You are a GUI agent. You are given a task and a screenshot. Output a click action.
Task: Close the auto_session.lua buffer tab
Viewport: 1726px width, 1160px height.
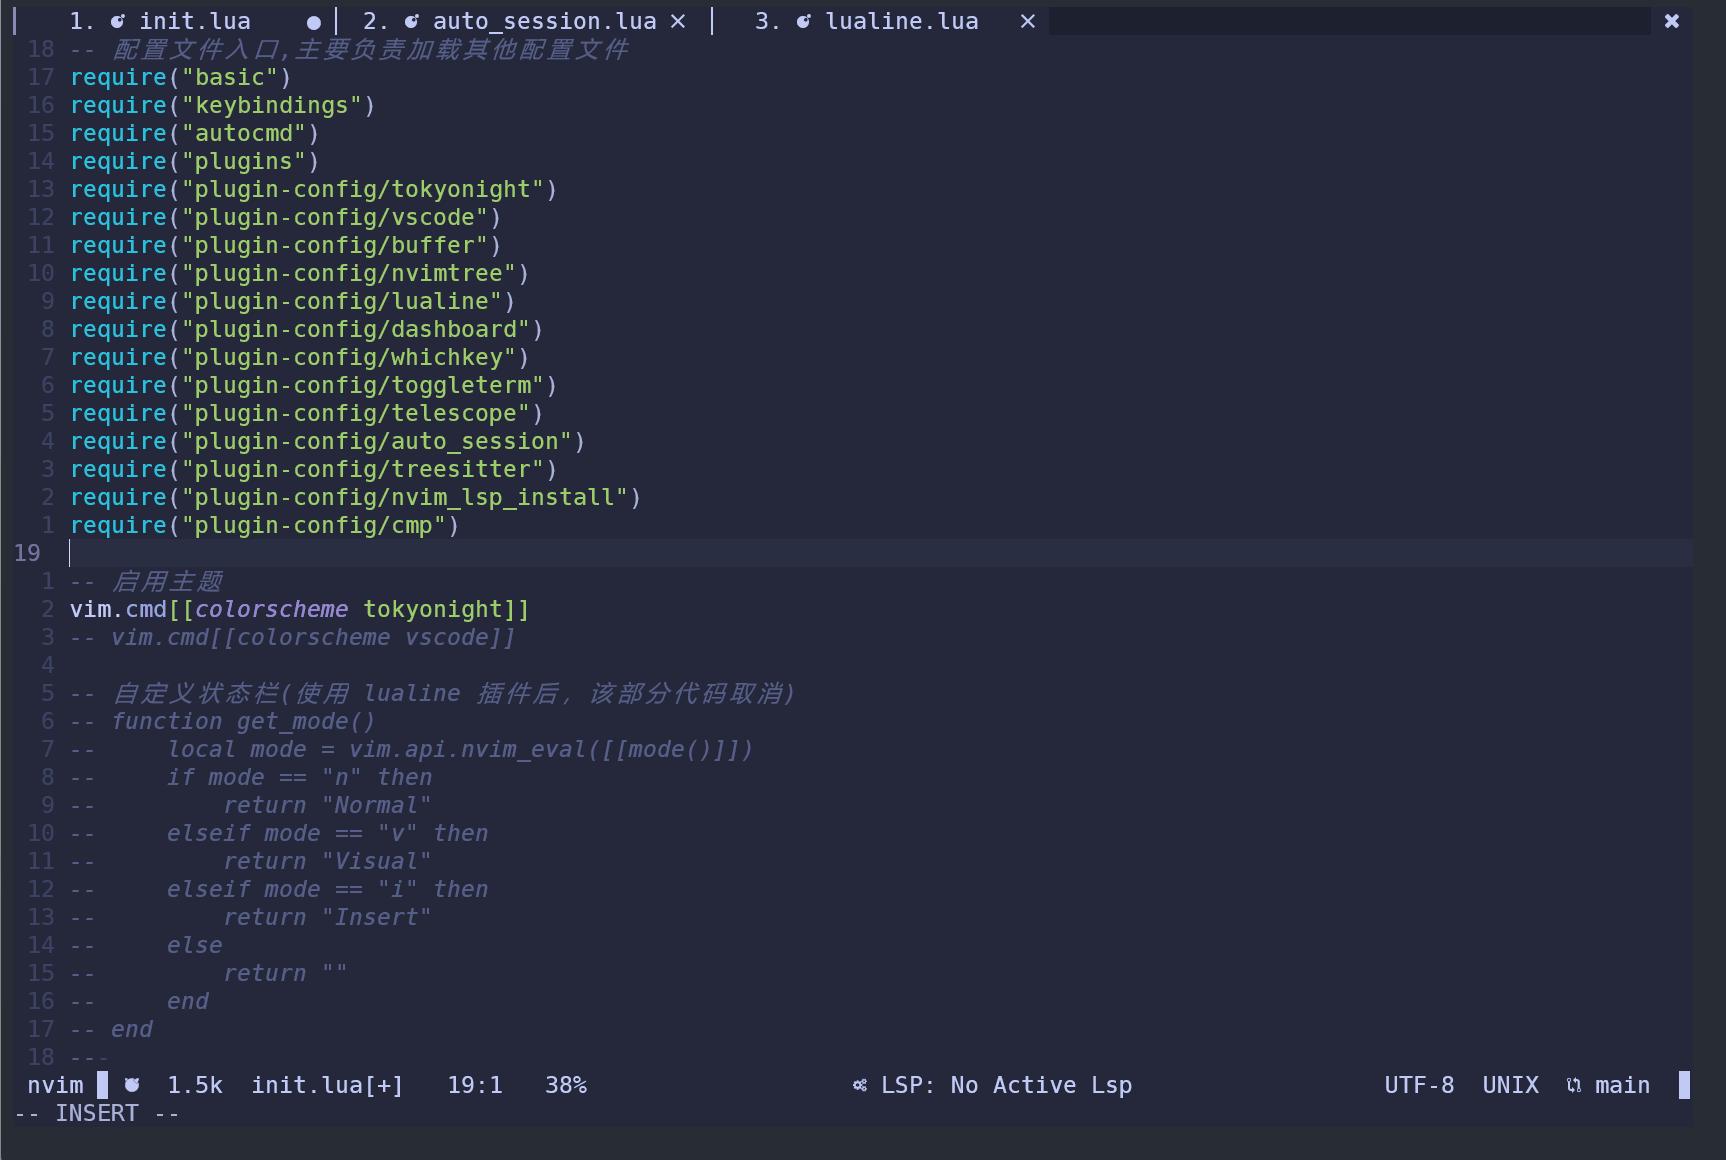click(x=678, y=21)
